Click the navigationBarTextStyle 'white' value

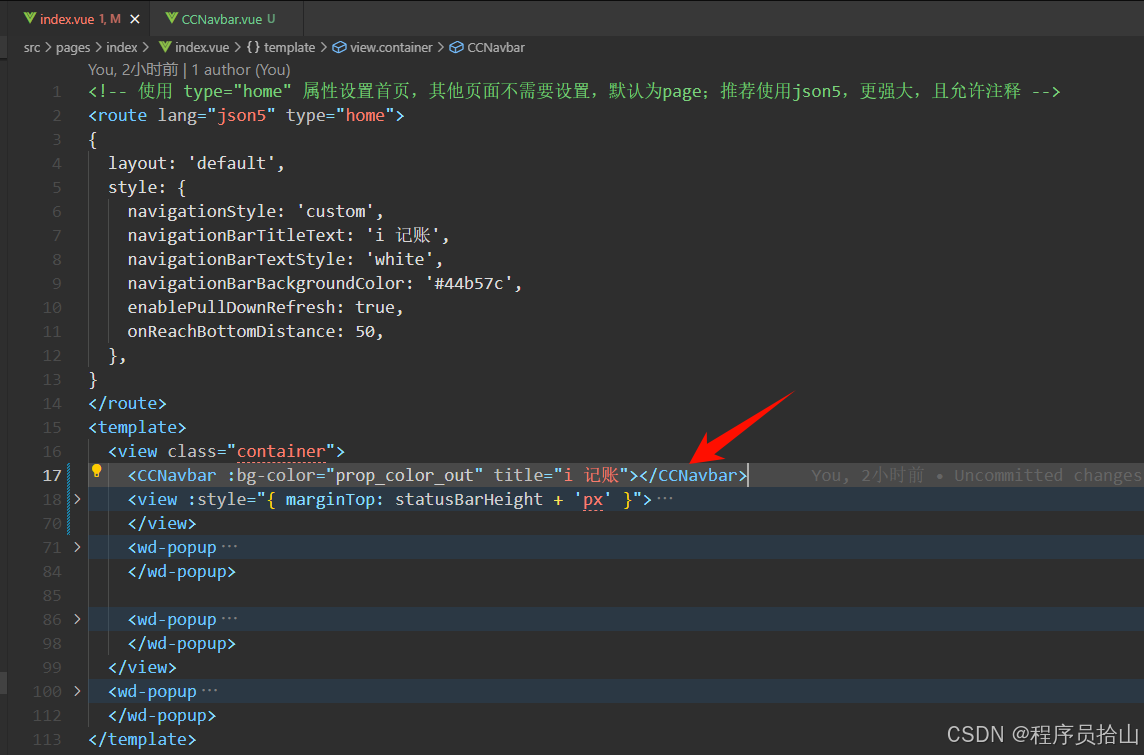(x=400, y=260)
